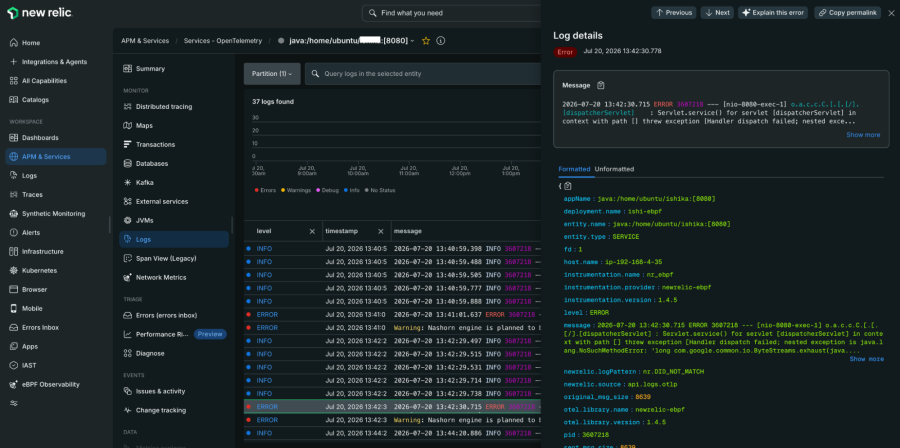Toggle the Warnings legend series
900x448 pixels.
click(296, 190)
